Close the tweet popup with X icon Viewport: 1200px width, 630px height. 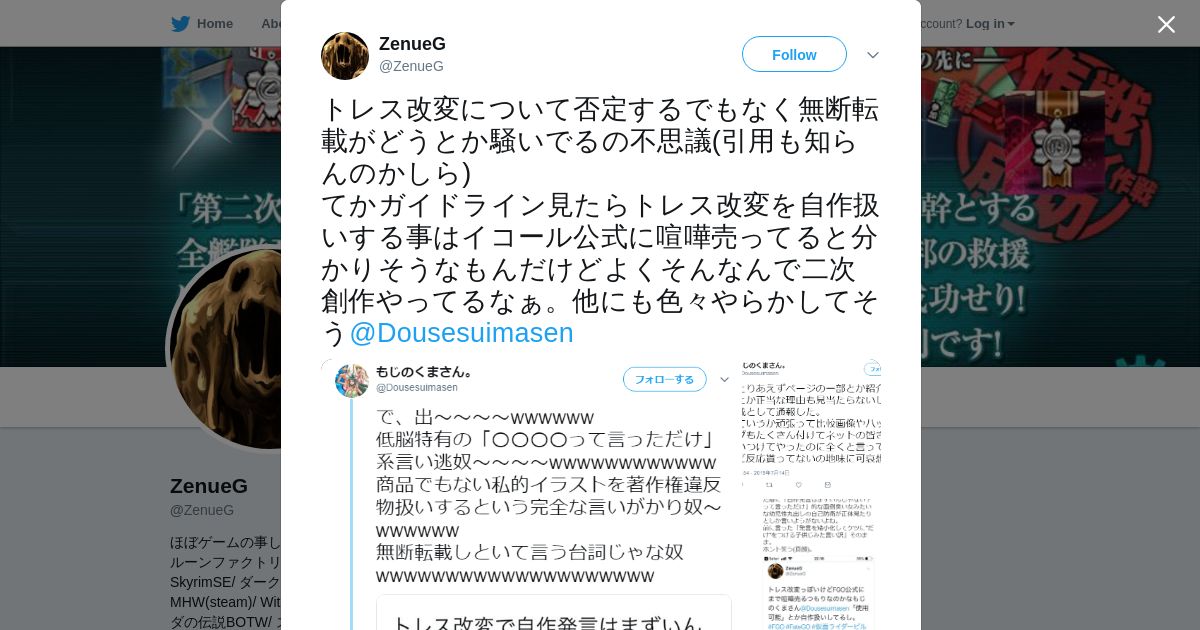tap(1166, 24)
